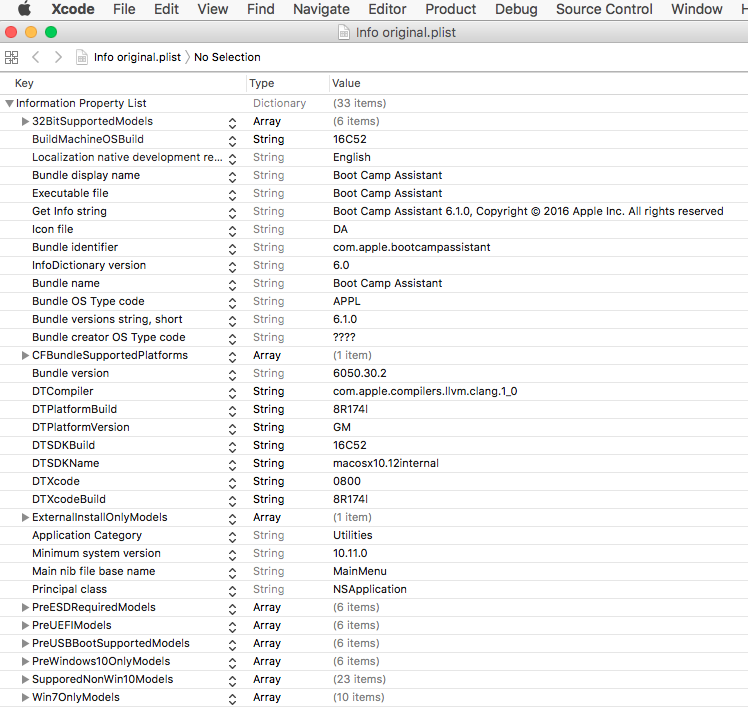Click the plist file icon in the jump bar
This screenshot has height=711, width=748.
[x=82, y=57]
